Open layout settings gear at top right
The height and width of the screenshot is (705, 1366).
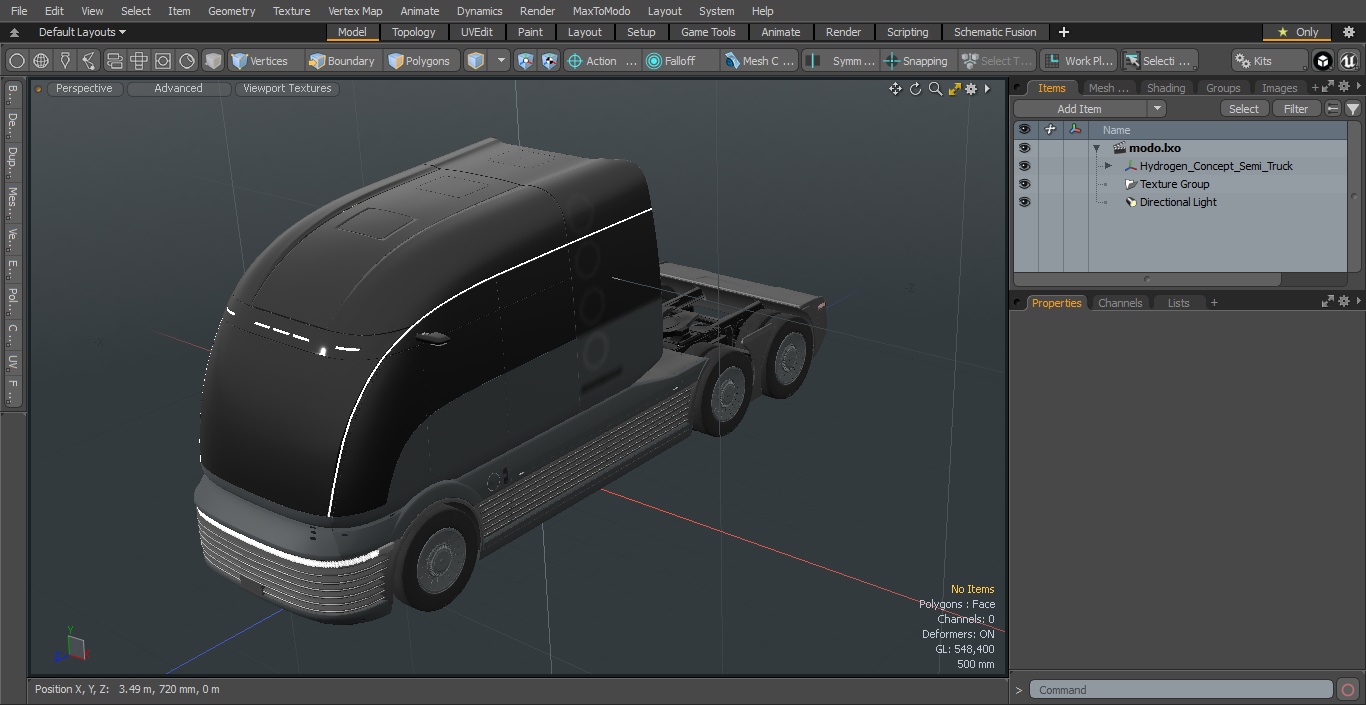1348,32
